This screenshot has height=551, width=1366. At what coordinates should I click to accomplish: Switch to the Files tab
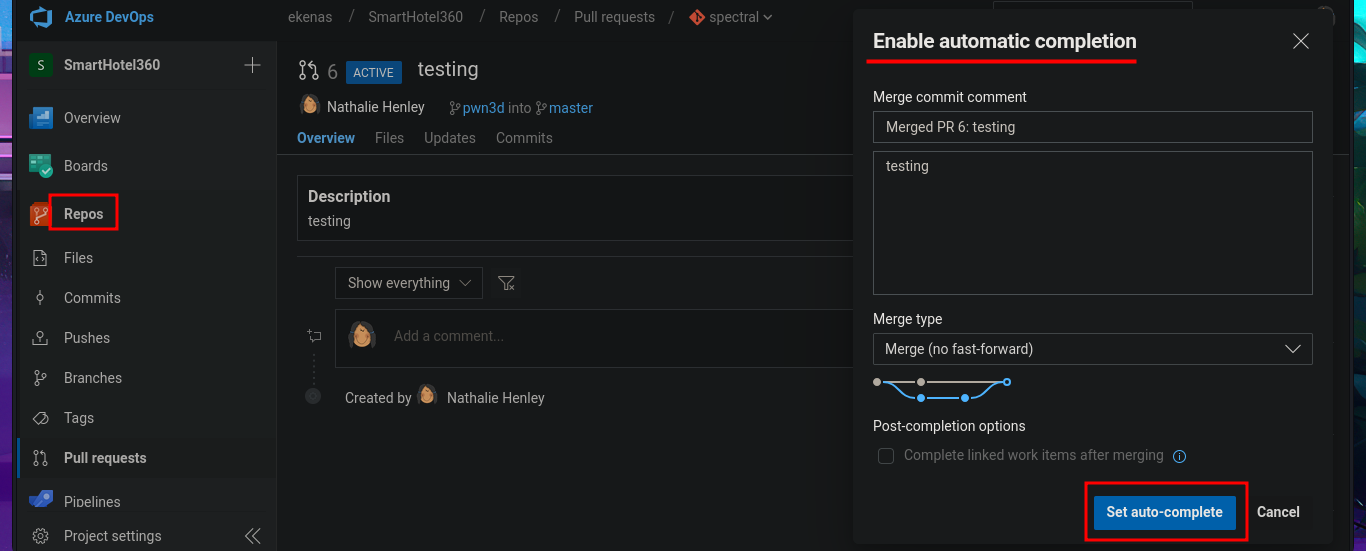tap(389, 138)
